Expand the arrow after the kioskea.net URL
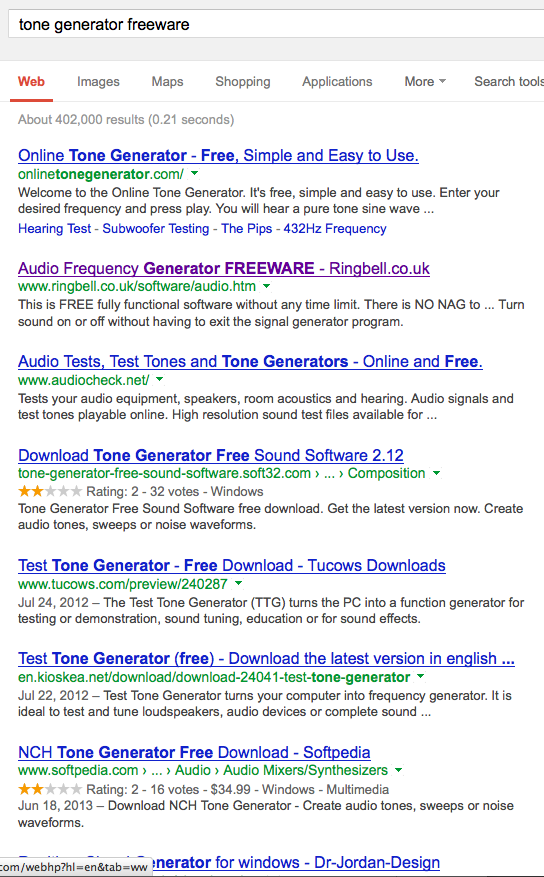 [x=420, y=677]
